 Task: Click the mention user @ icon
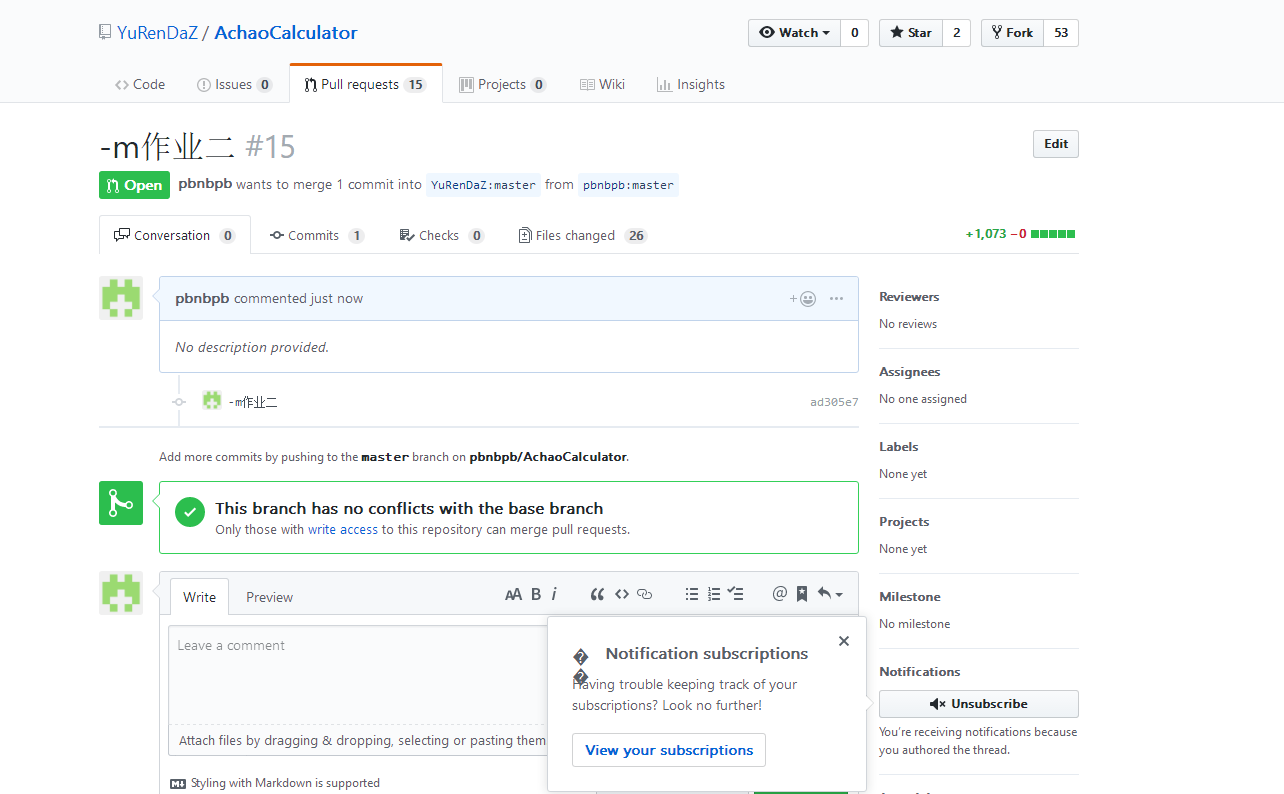pyautogui.click(x=780, y=594)
